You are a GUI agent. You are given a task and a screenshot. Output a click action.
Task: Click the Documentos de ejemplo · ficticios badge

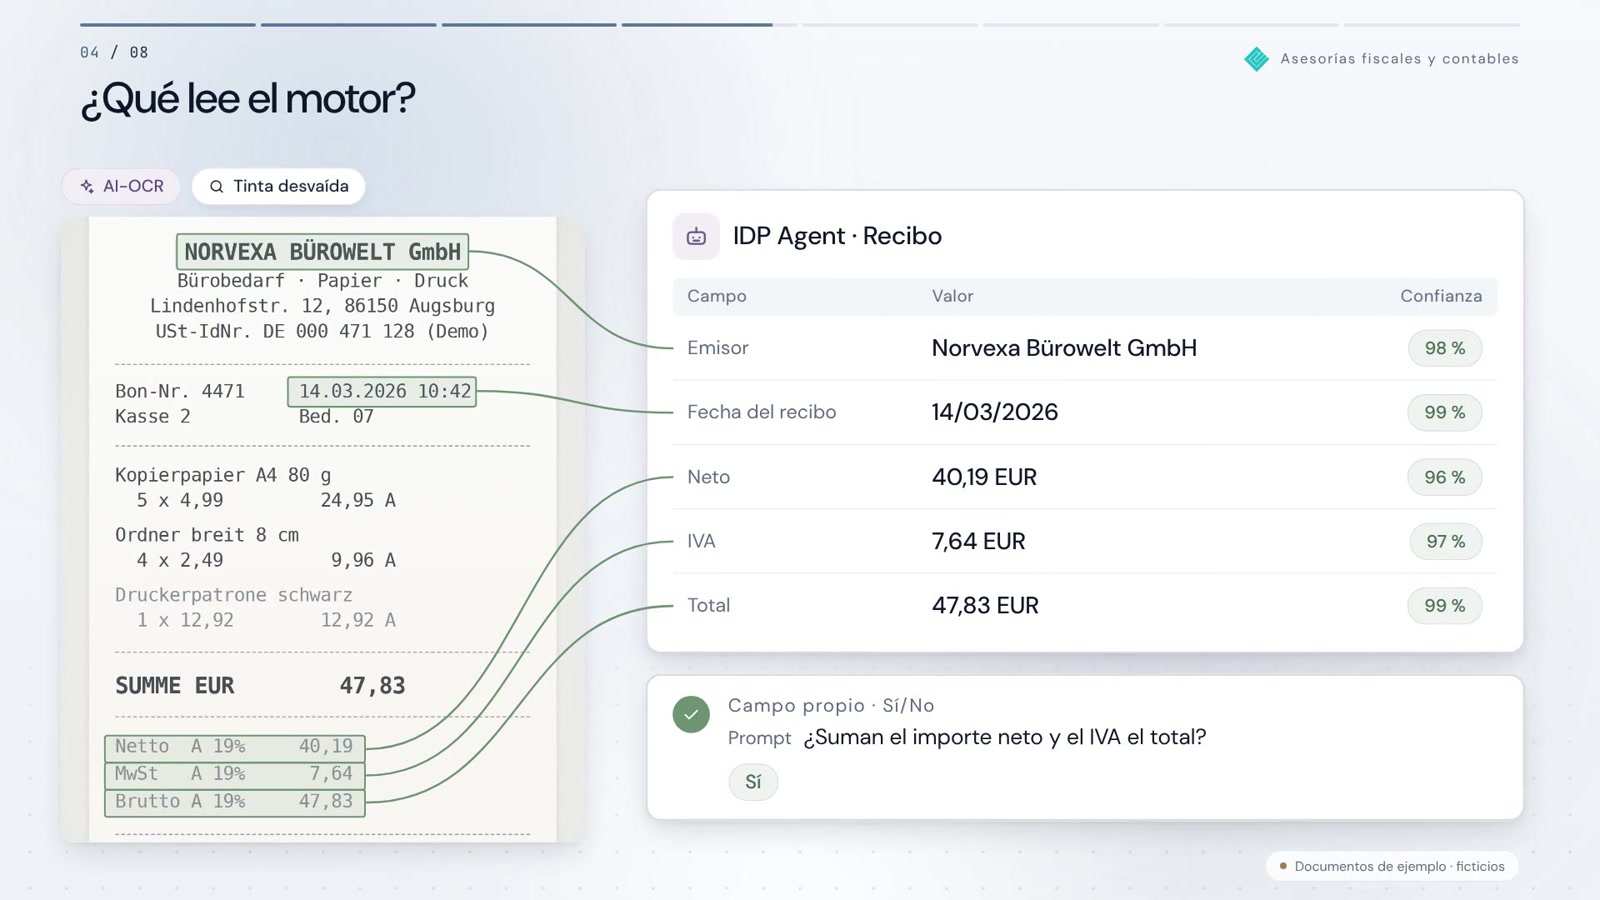[1392, 866]
